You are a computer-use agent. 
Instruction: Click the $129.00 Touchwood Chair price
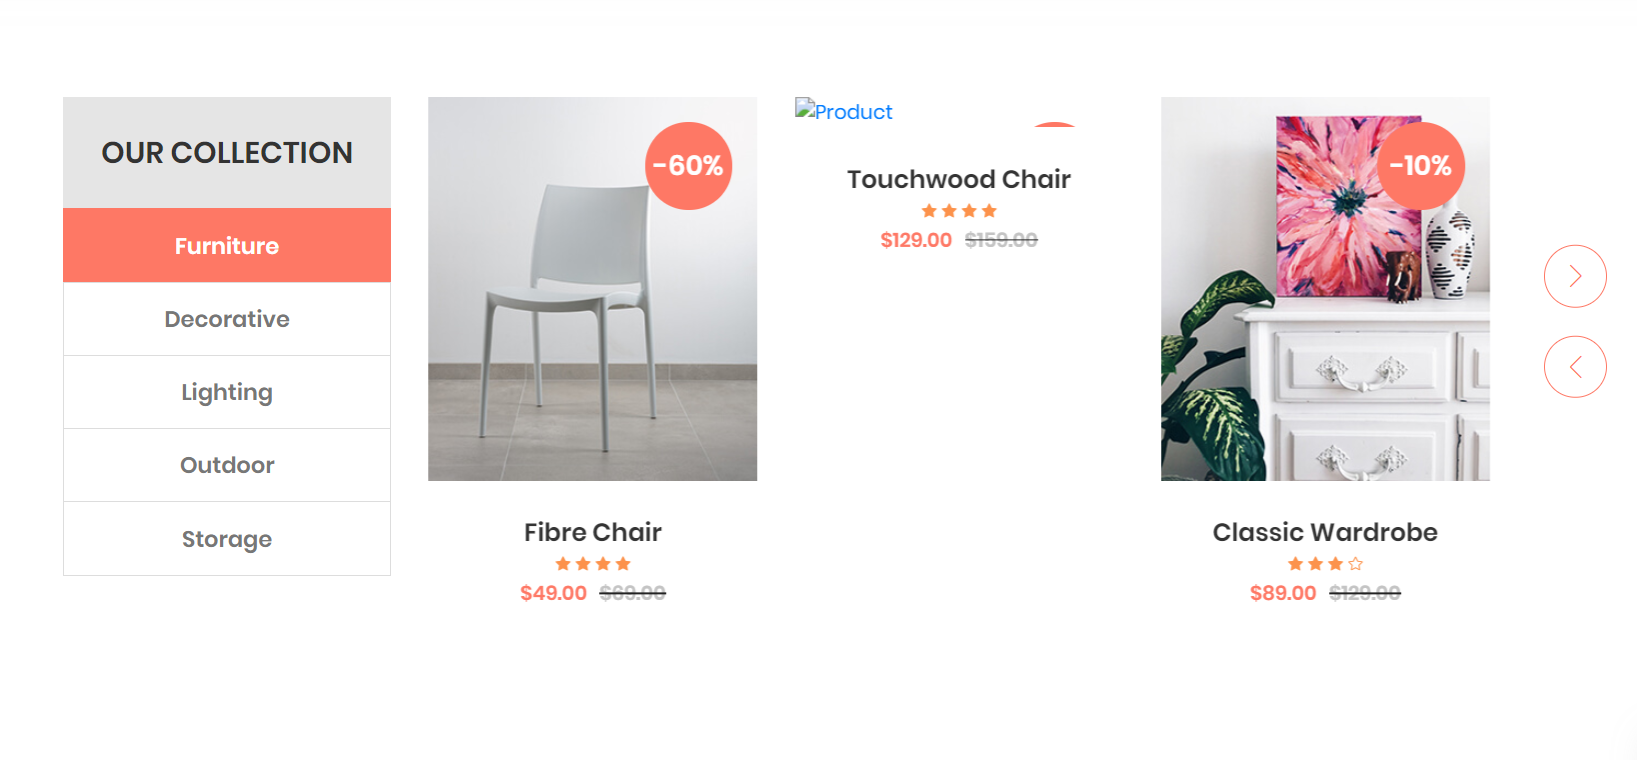[x=916, y=240]
